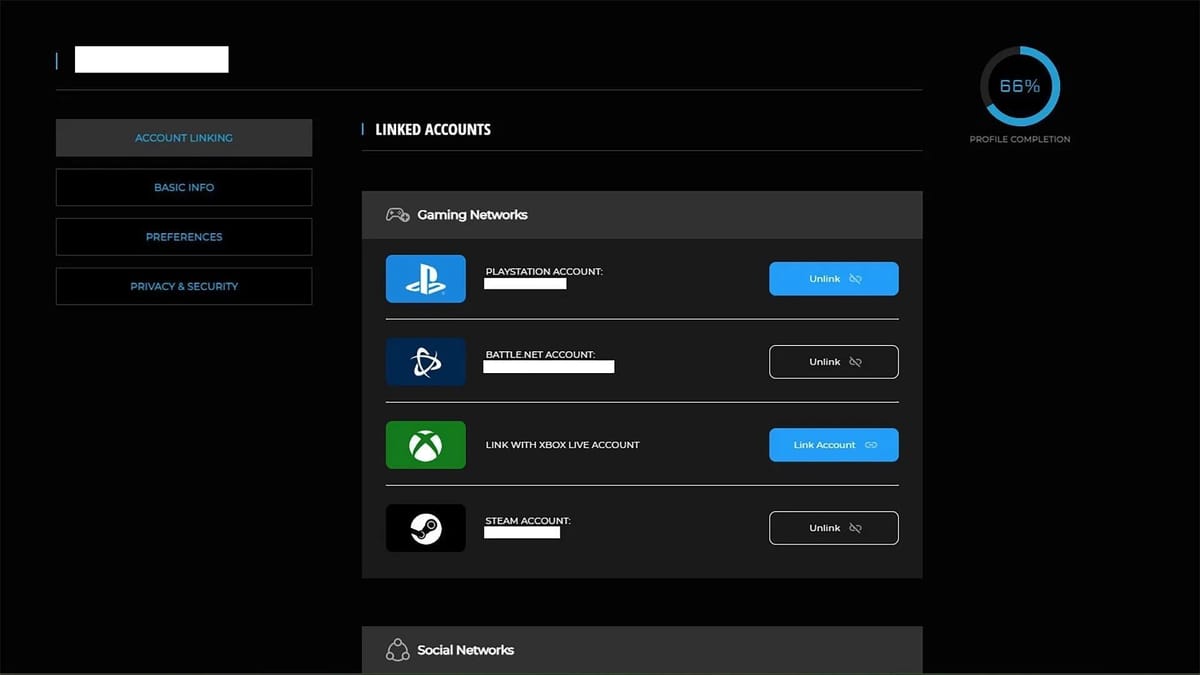
Task: Unlink the Battle.net account
Action: [x=833, y=361]
